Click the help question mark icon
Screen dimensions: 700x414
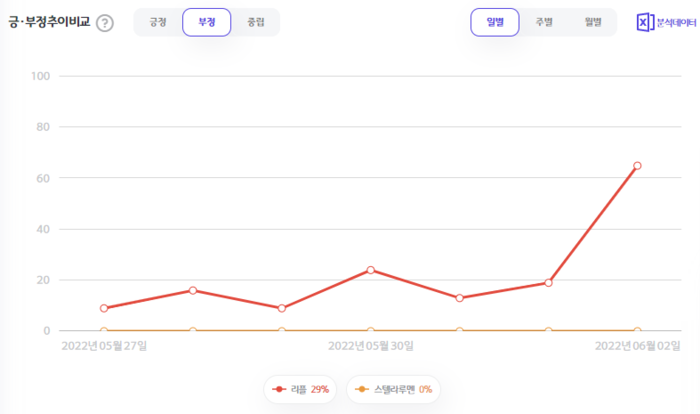[x=105, y=23]
